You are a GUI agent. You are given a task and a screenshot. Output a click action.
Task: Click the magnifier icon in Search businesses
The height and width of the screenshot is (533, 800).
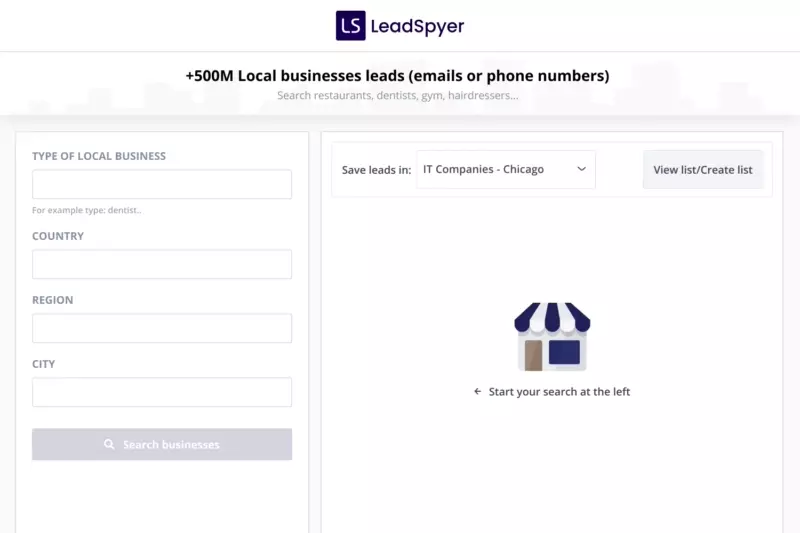click(x=109, y=444)
